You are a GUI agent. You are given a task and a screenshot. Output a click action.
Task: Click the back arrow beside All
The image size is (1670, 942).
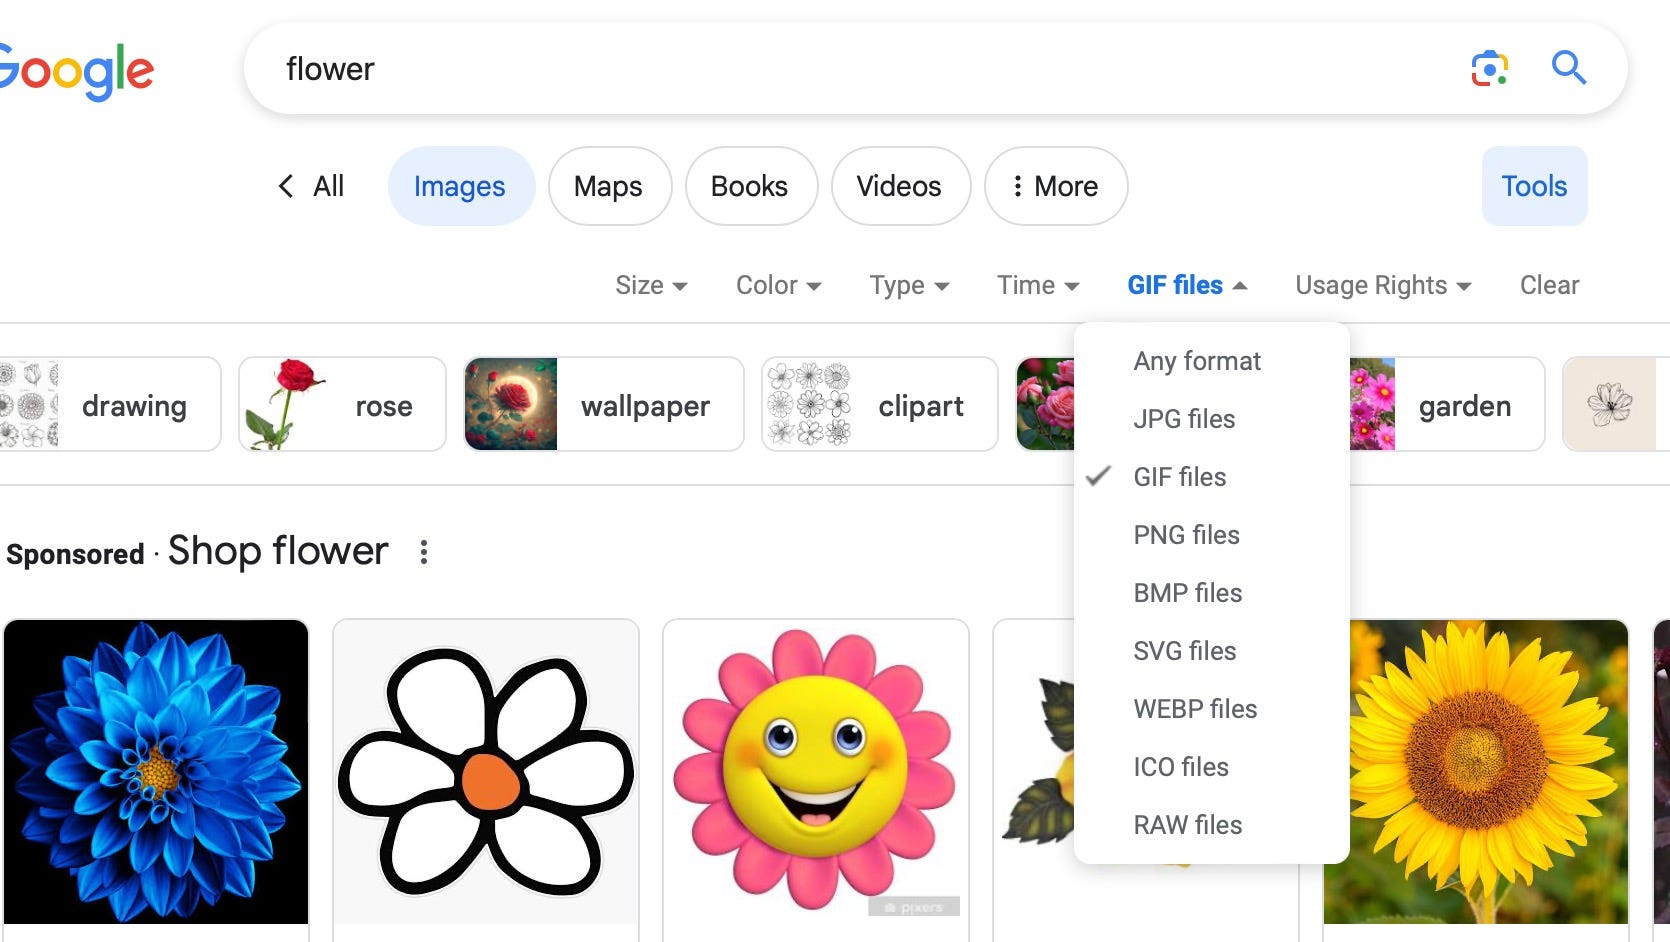tap(285, 186)
